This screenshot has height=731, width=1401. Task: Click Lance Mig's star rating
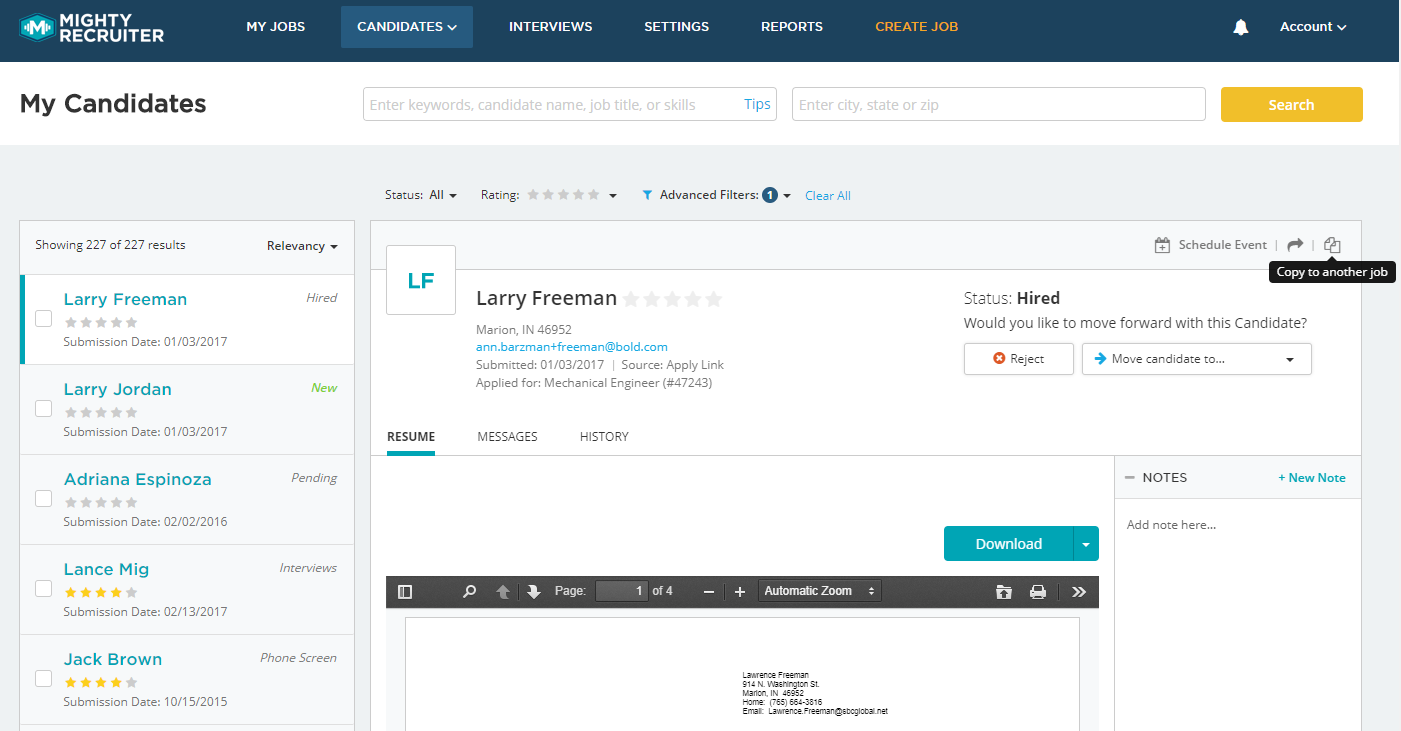(x=100, y=592)
